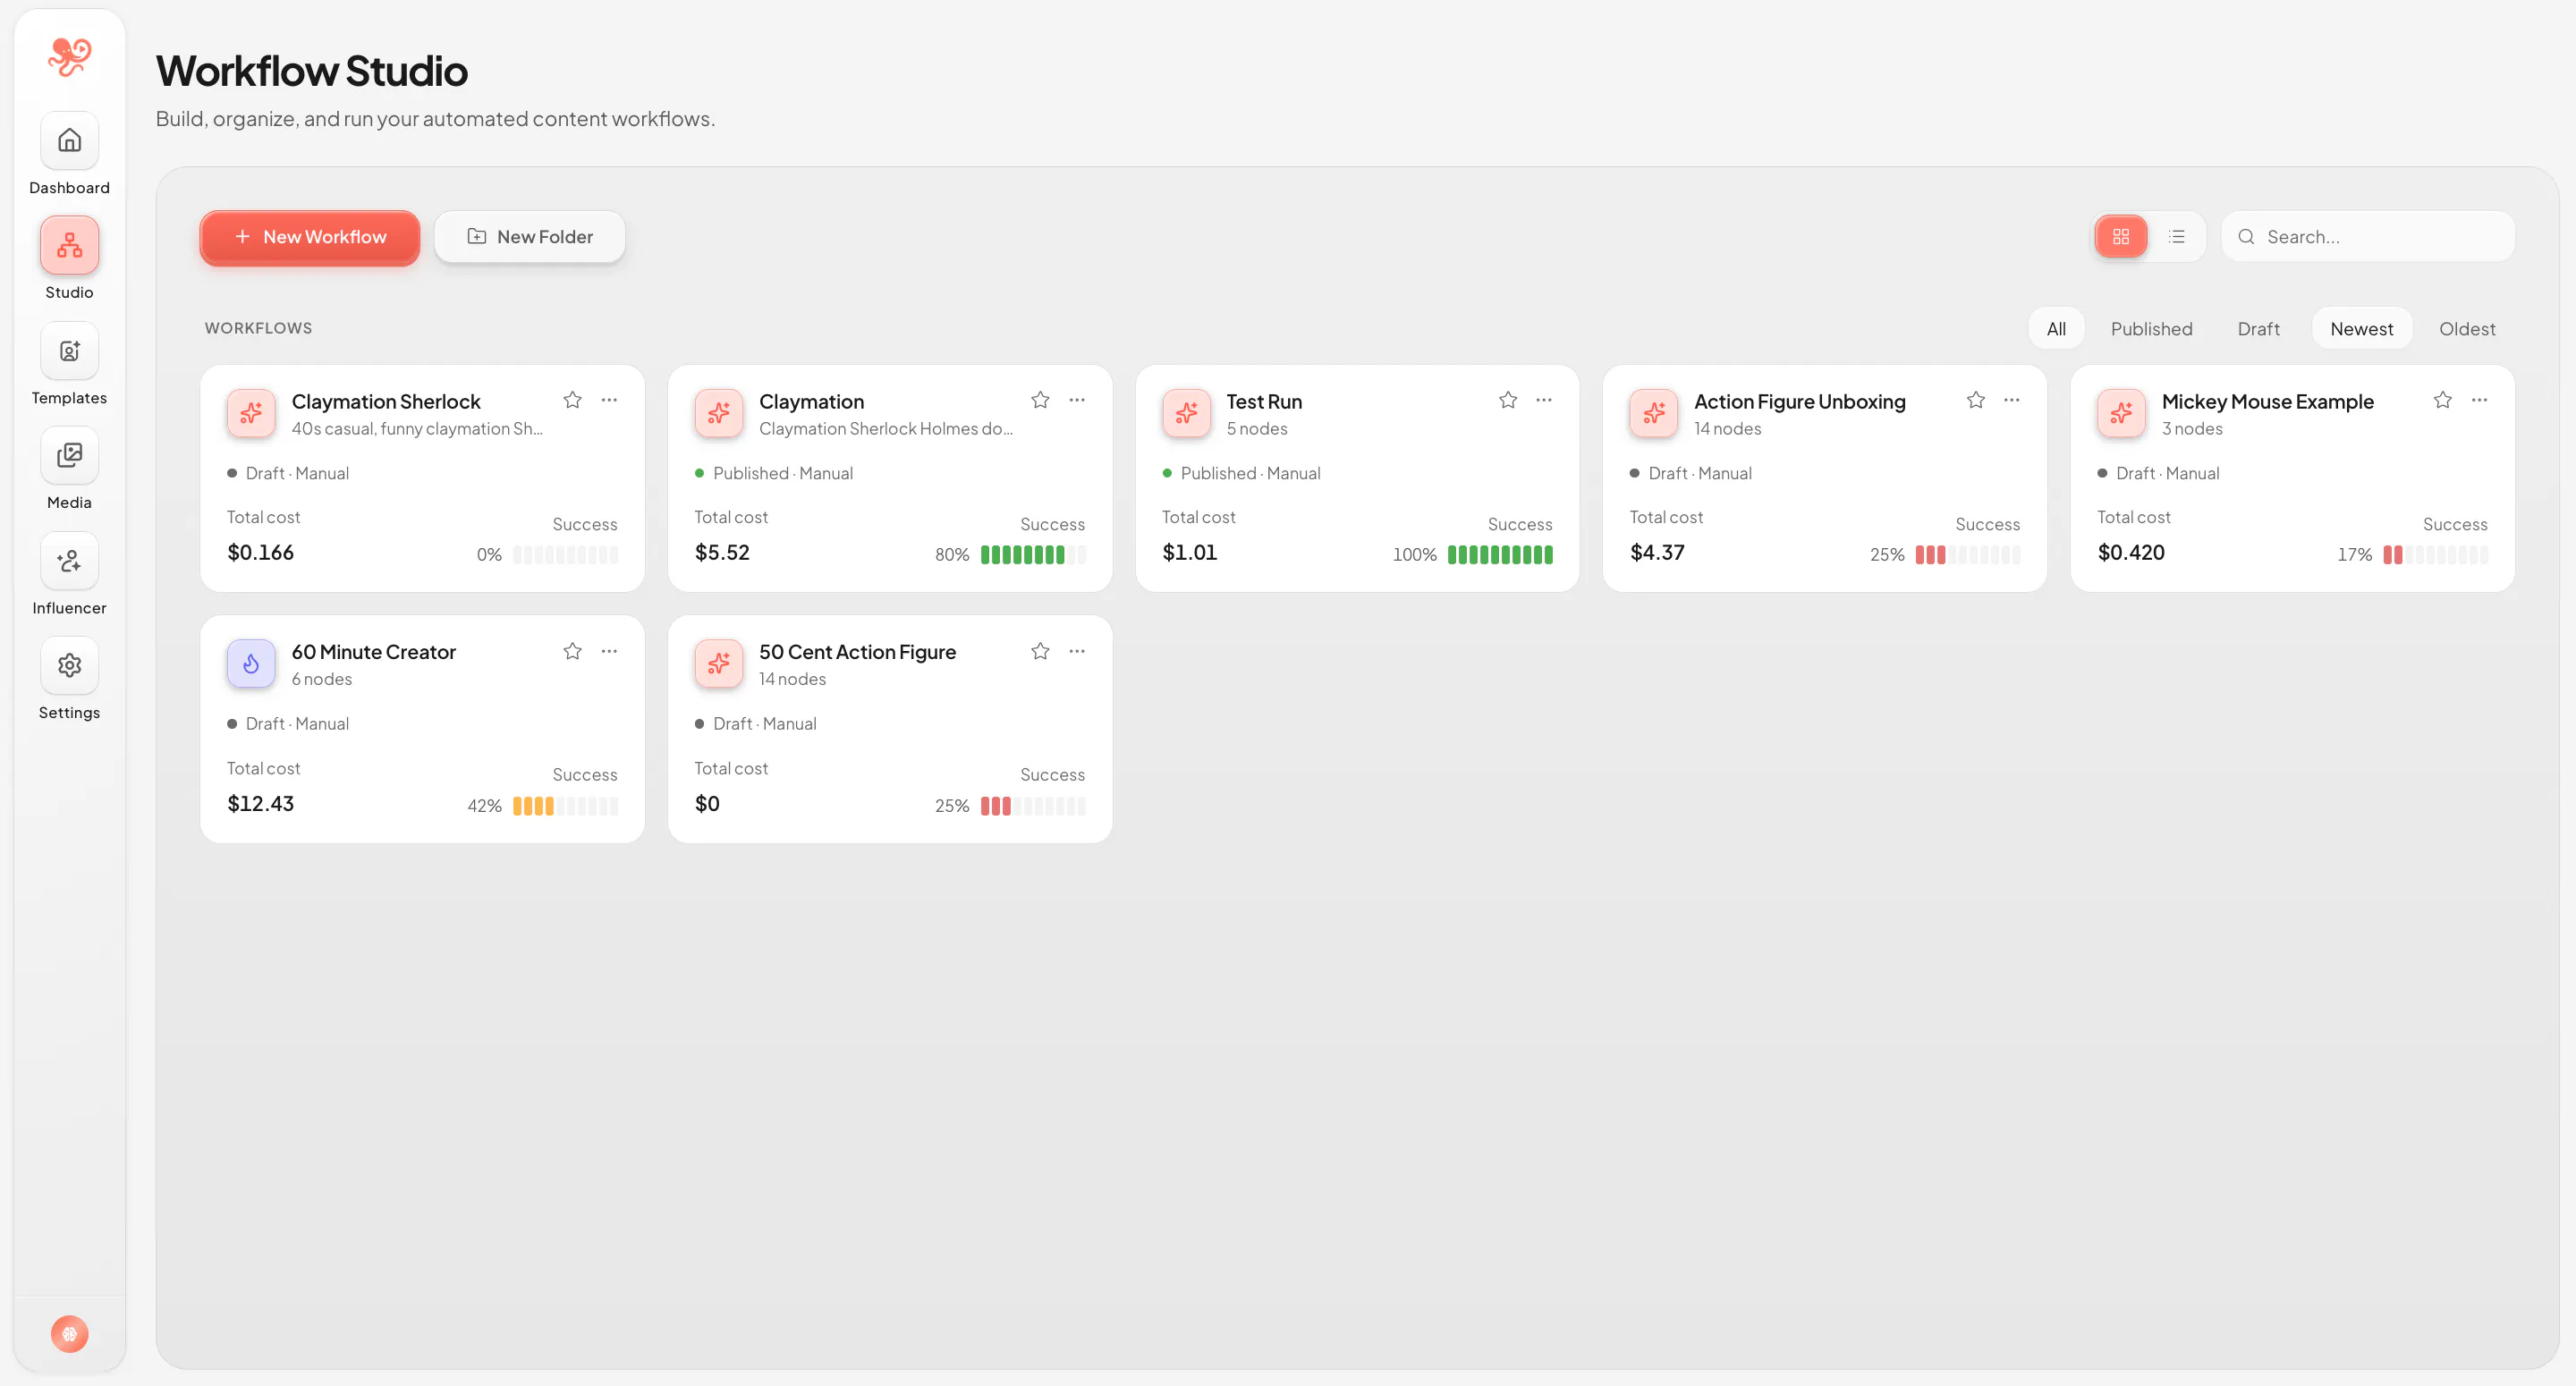This screenshot has width=2576, height=1386.
Task: Open the Dashboard home icon
Action: tap(69, 141)
